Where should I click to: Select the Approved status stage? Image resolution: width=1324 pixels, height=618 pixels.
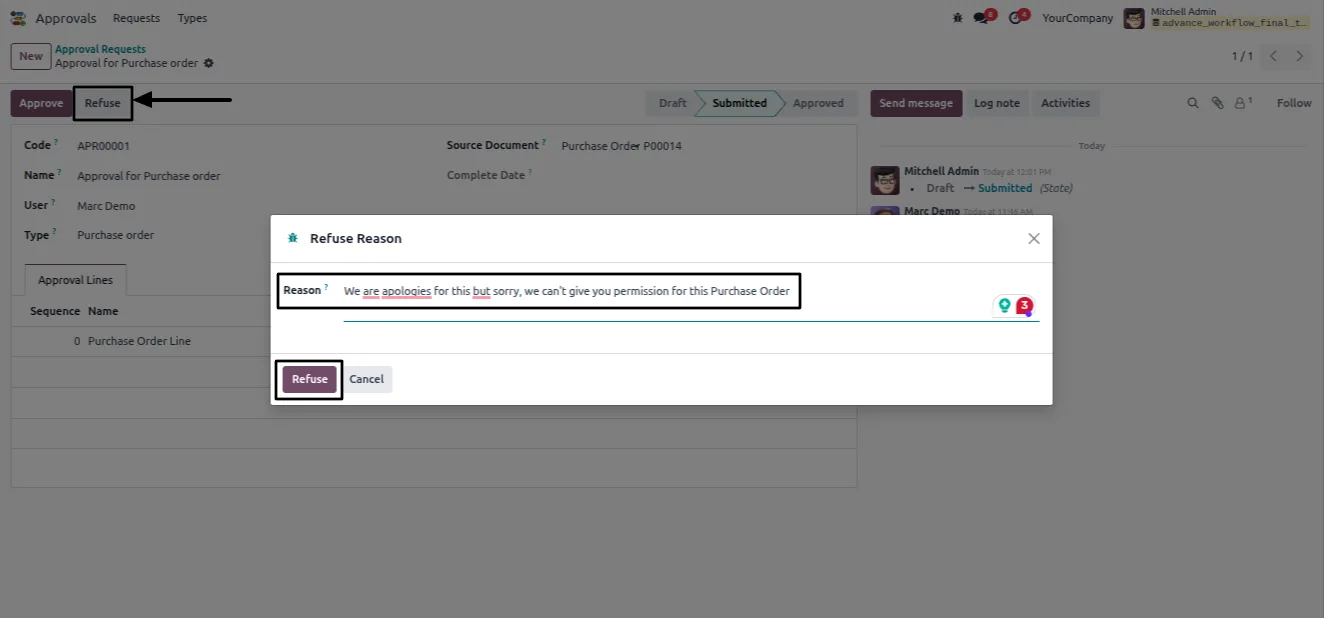tap(818, 103)
